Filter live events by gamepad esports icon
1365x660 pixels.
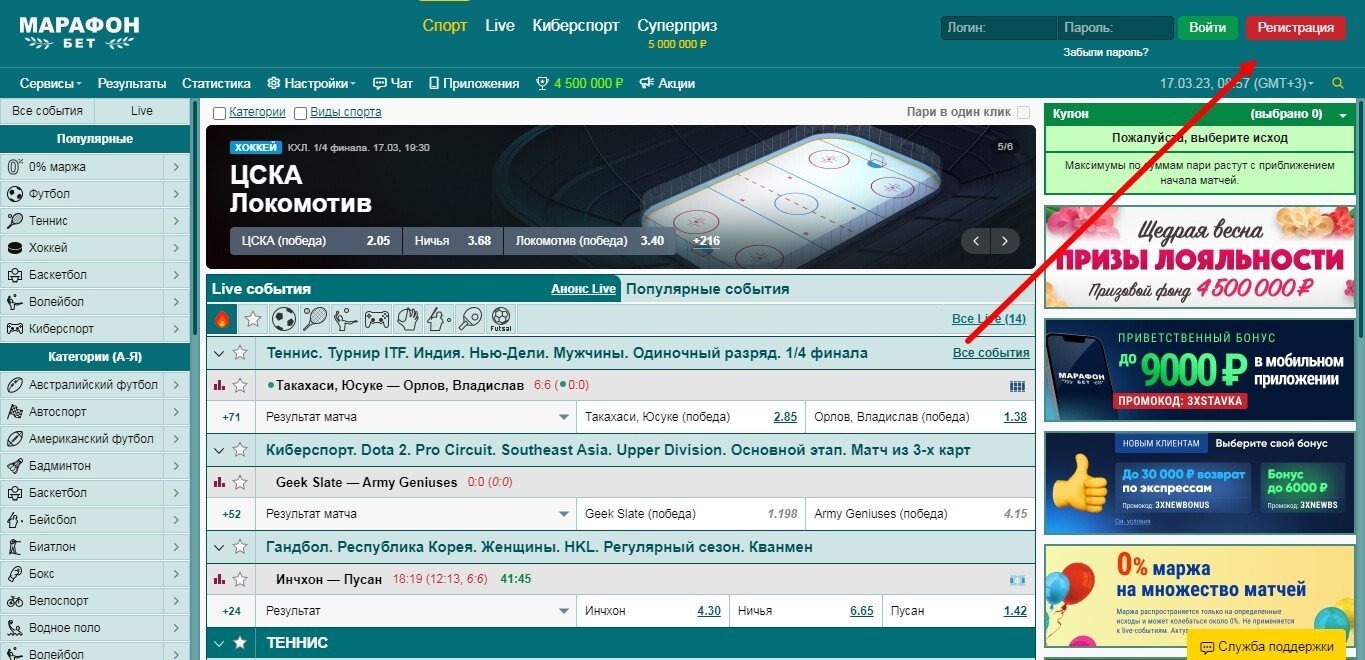(x=376, y=319)
